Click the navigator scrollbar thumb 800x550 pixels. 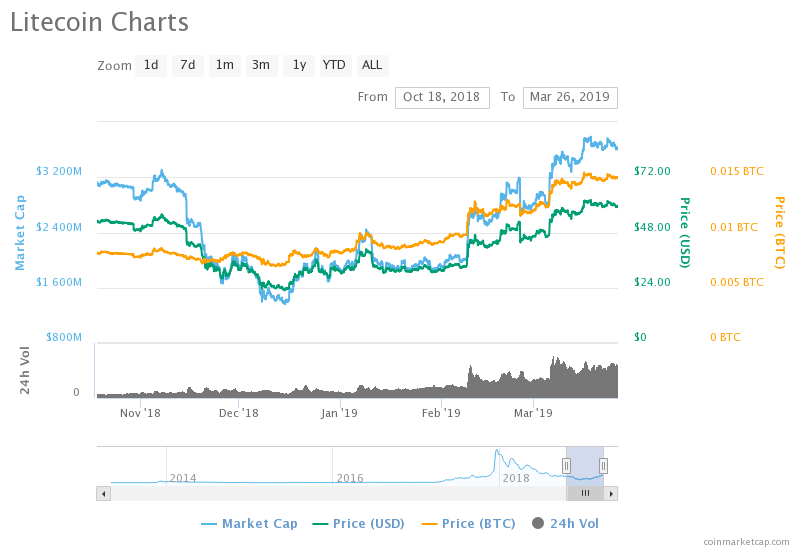[x=585, y=493]
